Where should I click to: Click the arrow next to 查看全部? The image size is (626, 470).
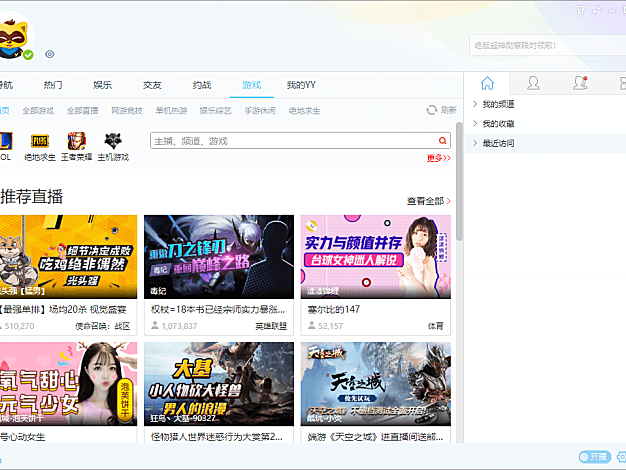coord(448,201)
